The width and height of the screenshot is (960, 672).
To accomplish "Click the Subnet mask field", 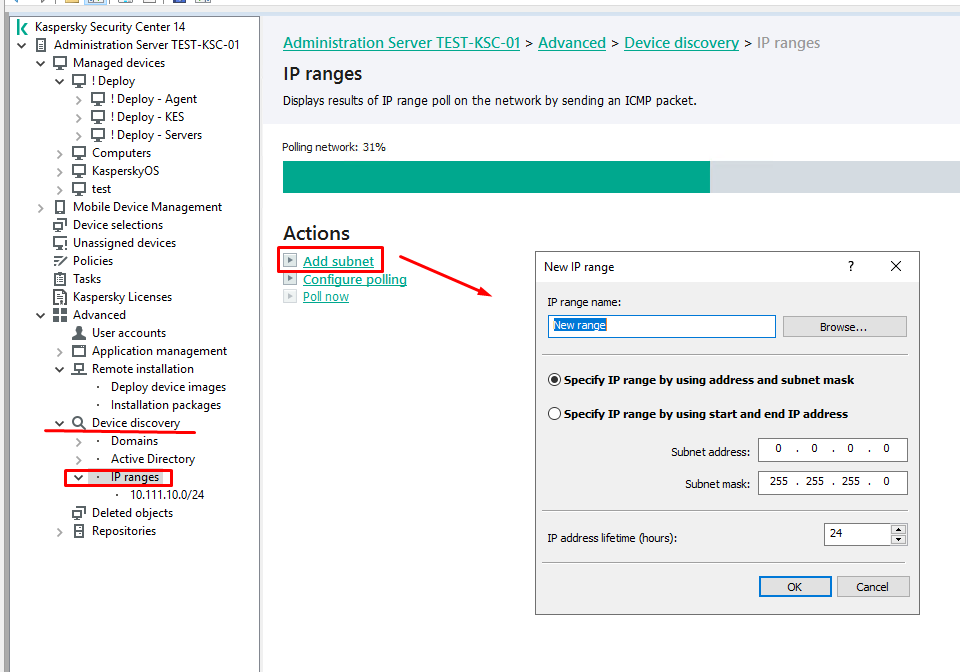I will click(x=833, y=482).
